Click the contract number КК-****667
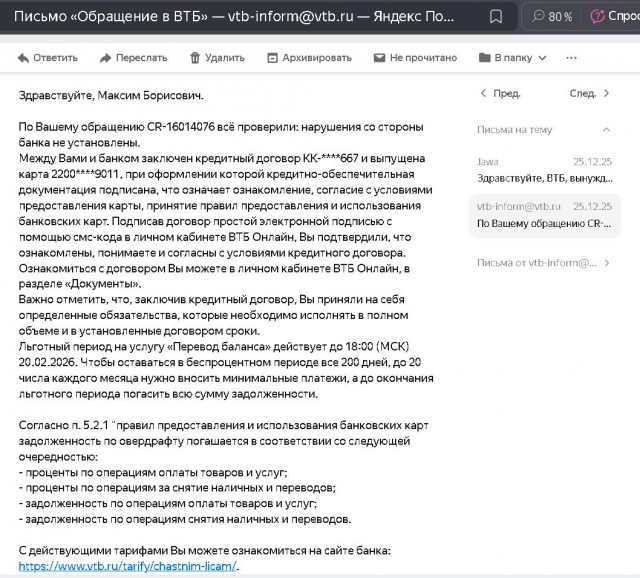This screenshot has width=640, height=578. 330,158
